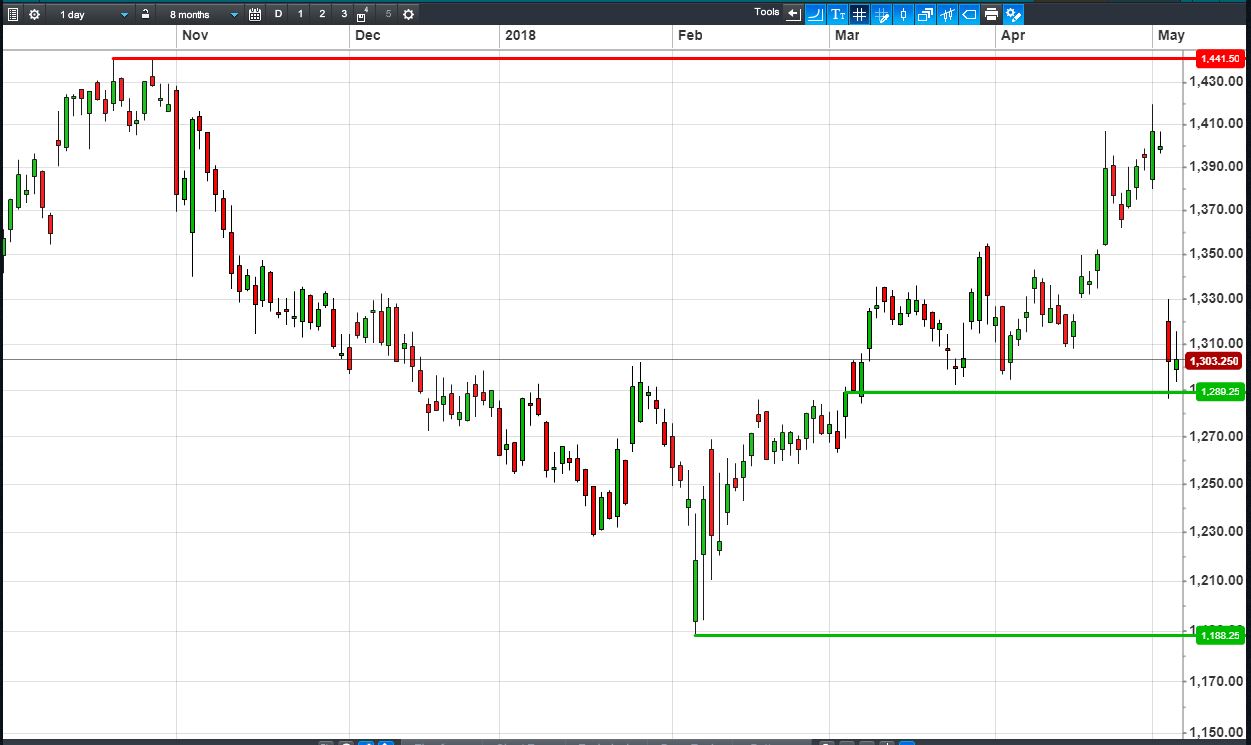This screenshot has height=745, width=1251.
Task: Save to chart layout slot 4
Action: click(363, 14)
